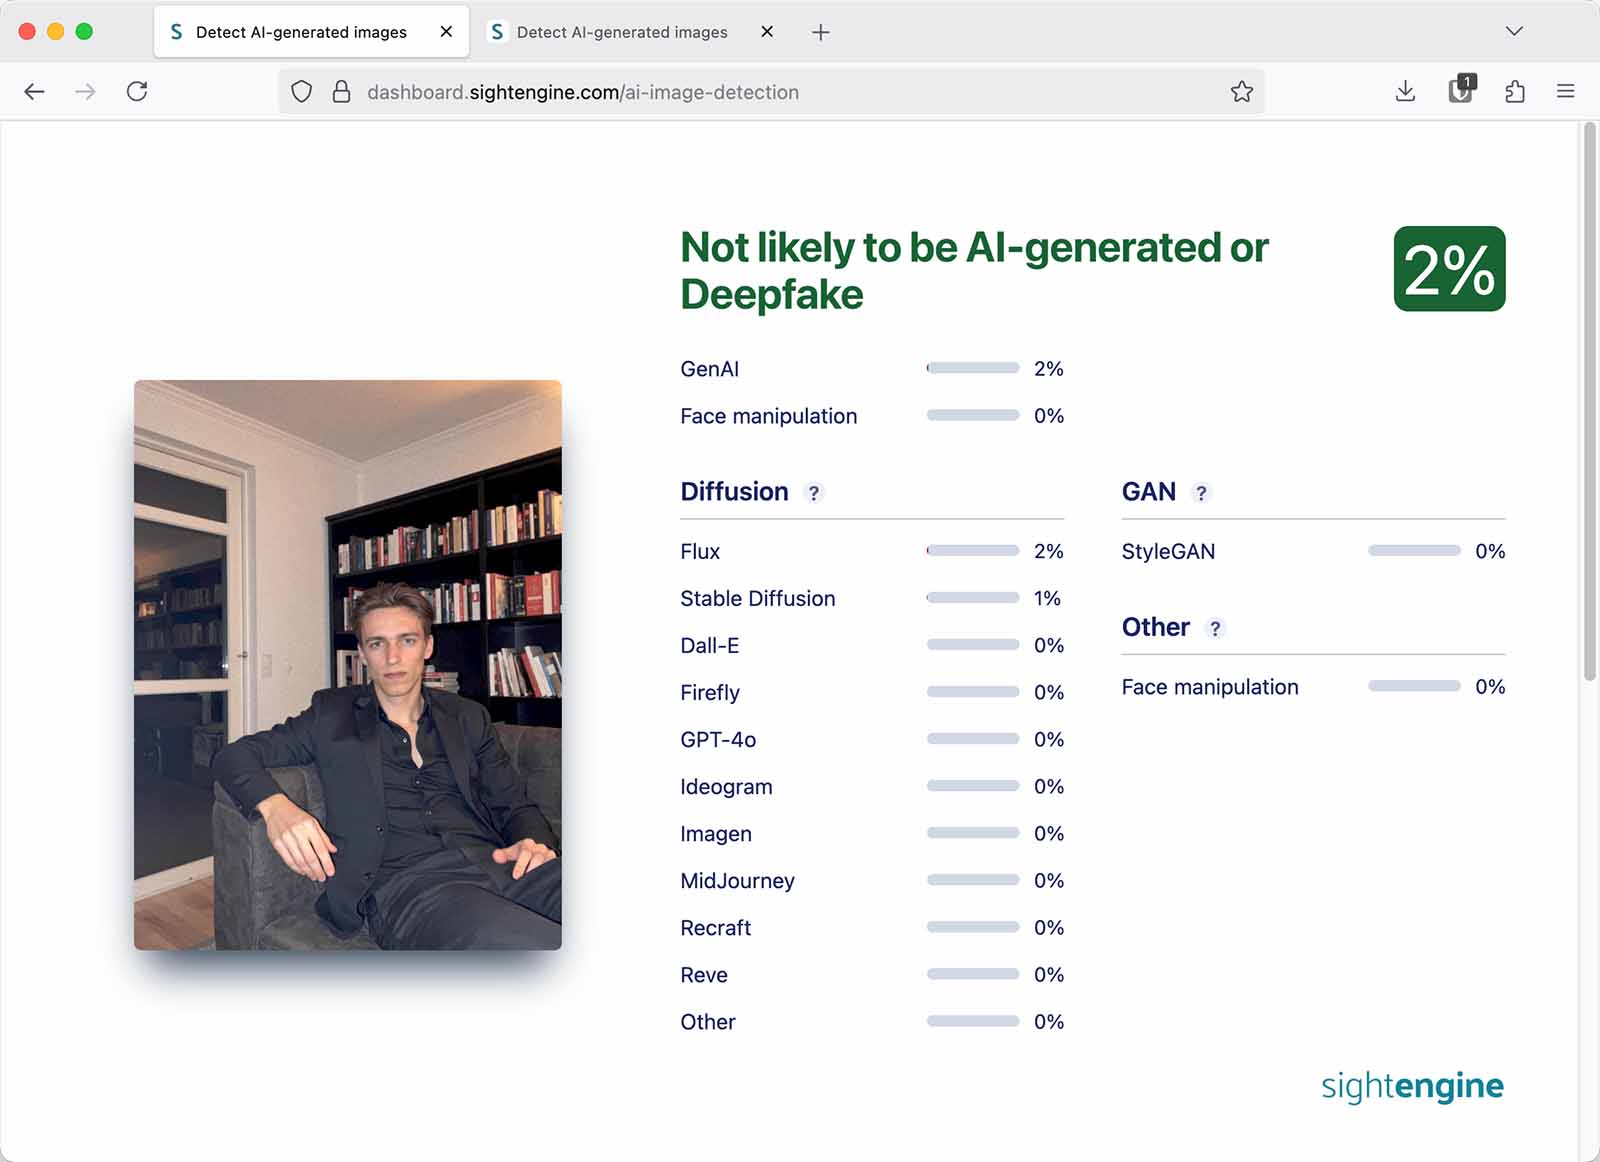The image size is (1600, 1162).
Task: Show help for the Diffusion section
Action: [814, 493]
